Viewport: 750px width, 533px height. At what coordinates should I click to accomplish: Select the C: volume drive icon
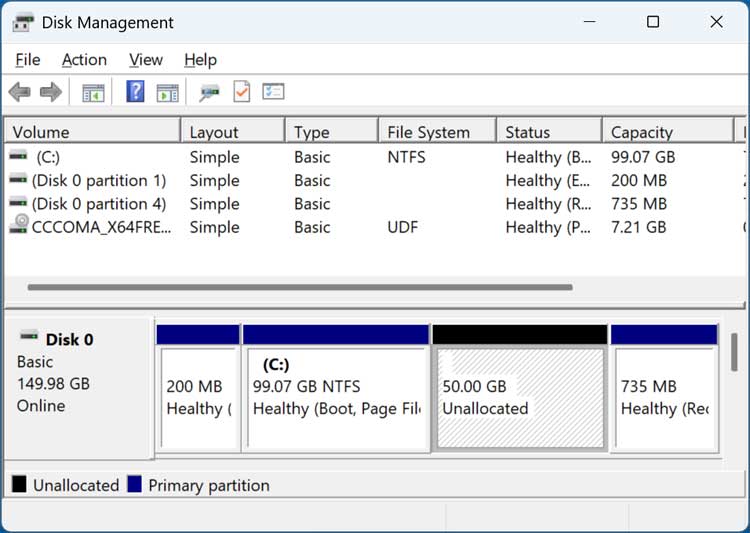coord(18,155)
